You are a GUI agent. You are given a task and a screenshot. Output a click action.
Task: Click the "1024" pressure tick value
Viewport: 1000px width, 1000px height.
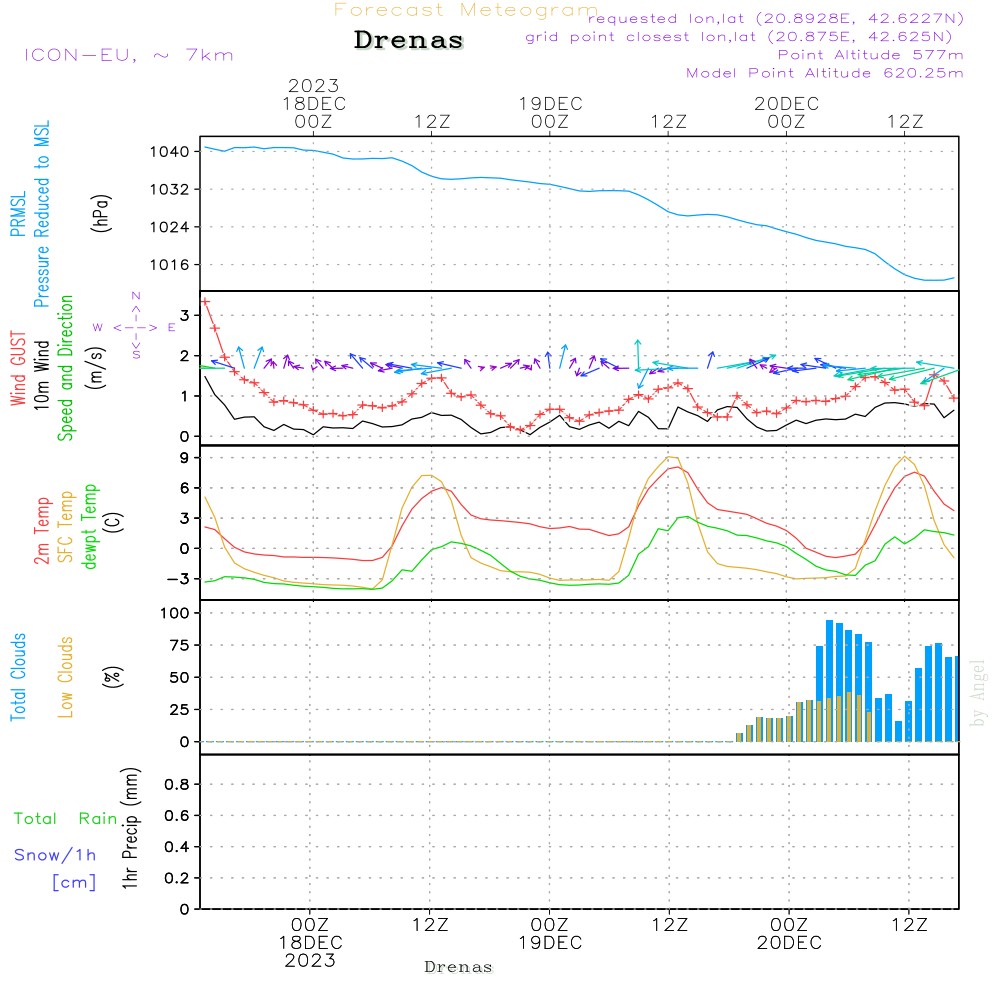(169, 227)
